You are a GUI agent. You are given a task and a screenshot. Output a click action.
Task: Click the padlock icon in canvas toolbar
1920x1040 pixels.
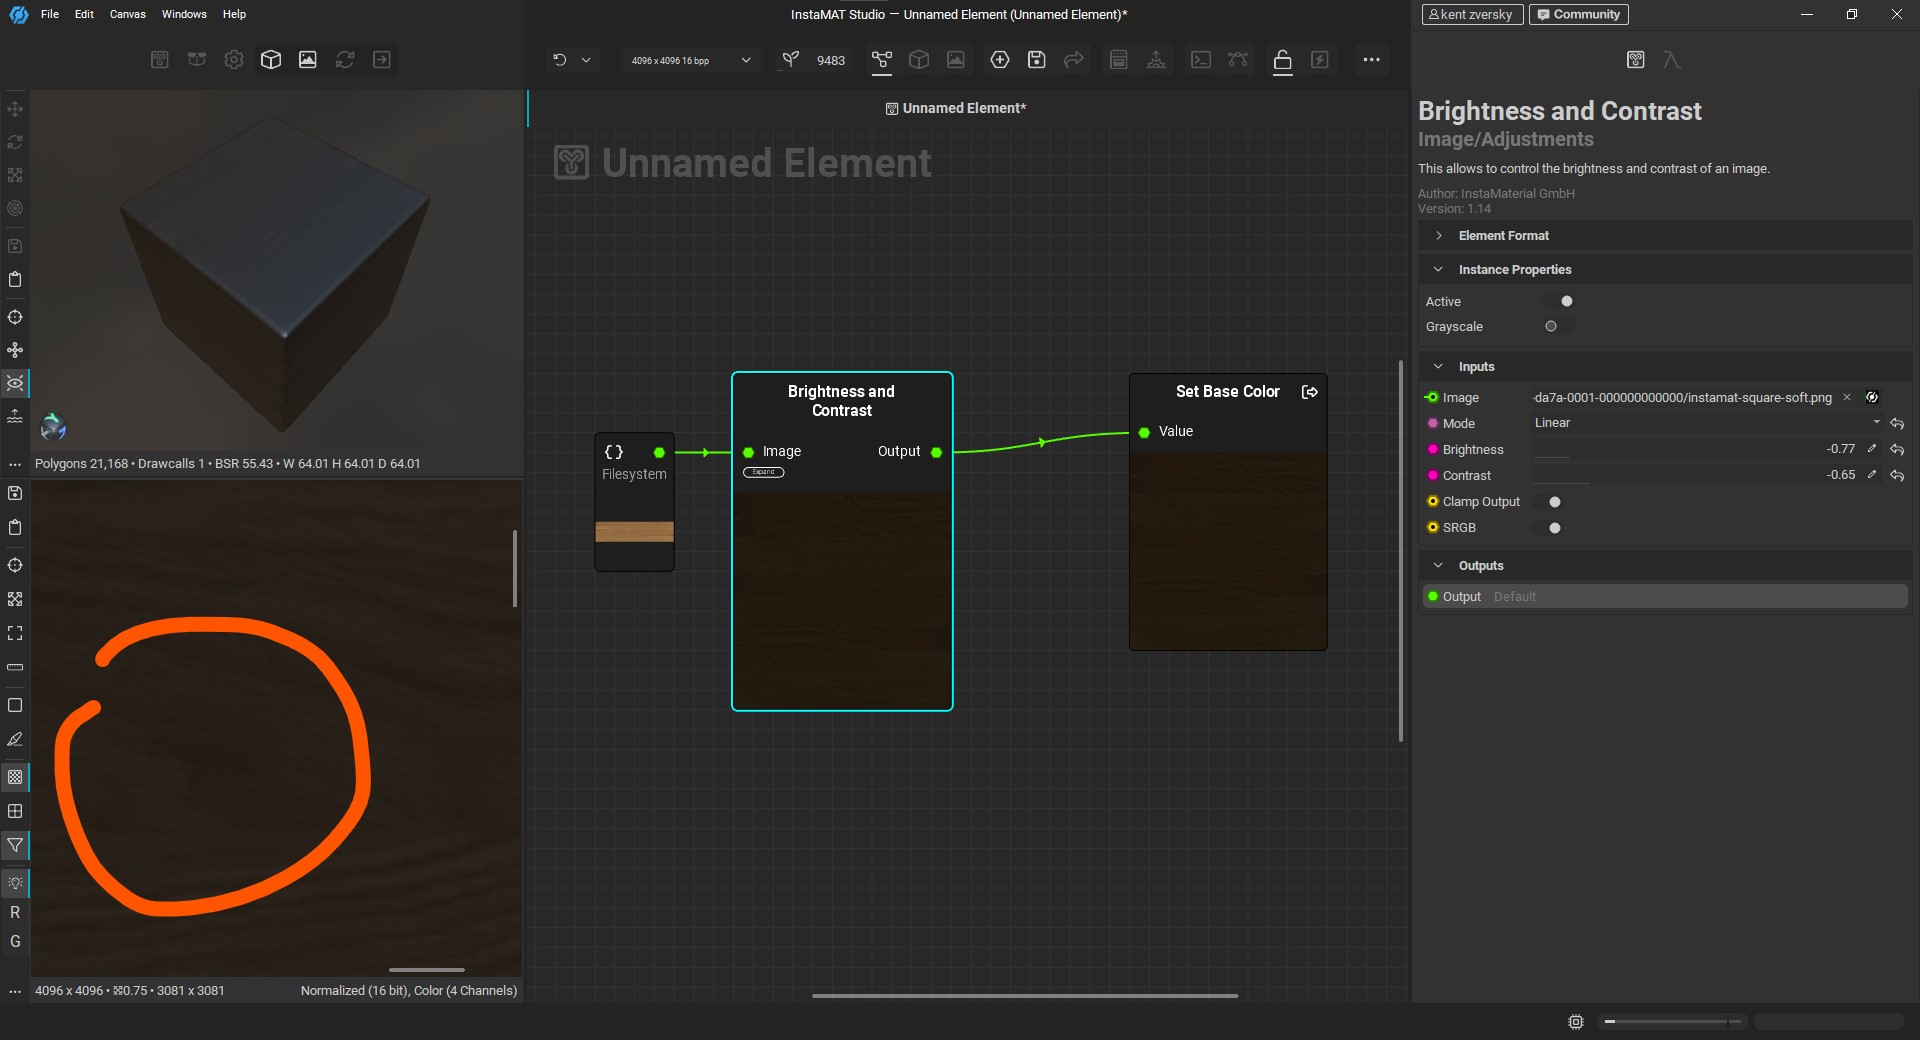[1282, 60]
